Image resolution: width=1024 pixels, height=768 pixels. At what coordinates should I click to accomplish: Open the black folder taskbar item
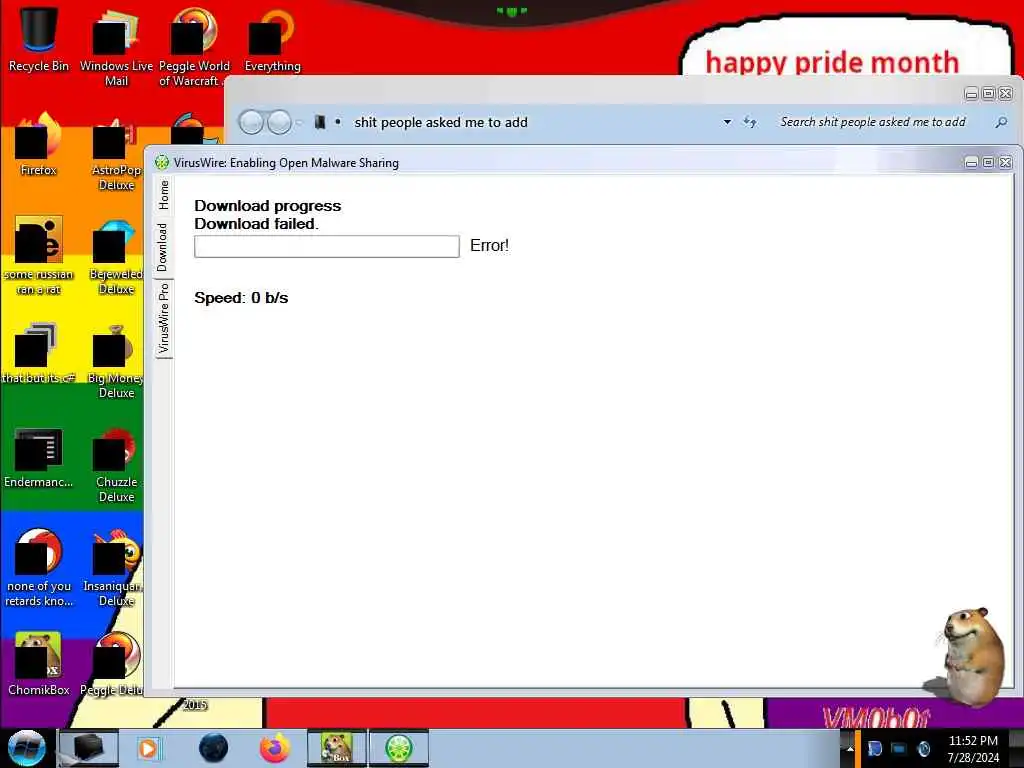pyautogui.click(x=88, y=748)
